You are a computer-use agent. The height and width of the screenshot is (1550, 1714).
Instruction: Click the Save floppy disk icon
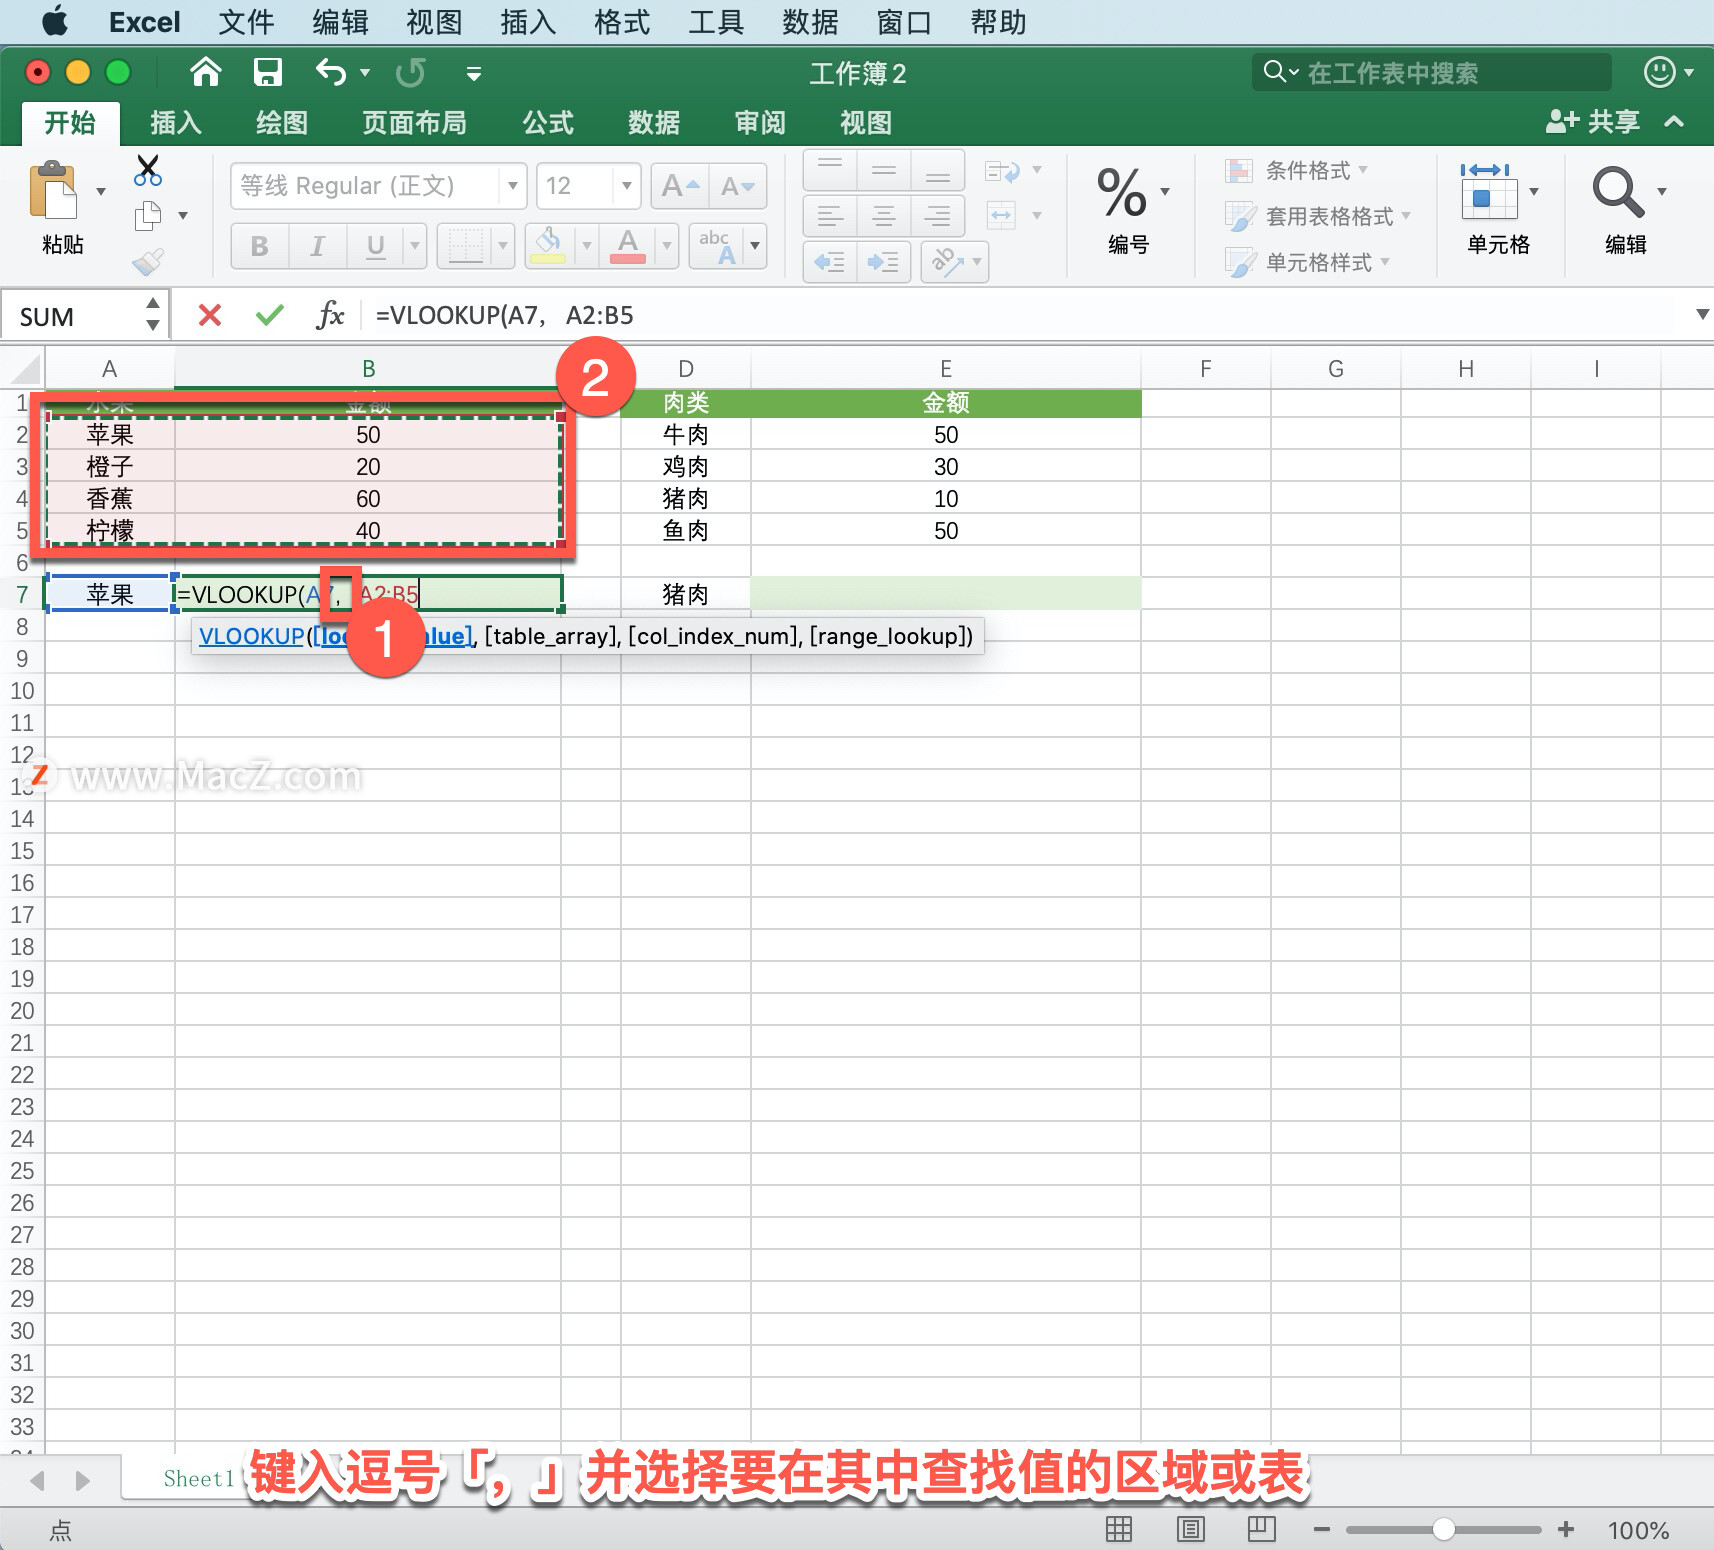(x=267, y=72)
